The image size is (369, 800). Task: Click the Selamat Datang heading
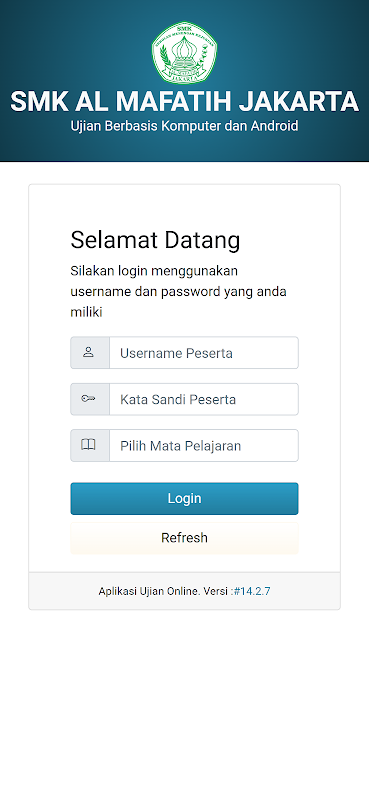click(155, 240)
